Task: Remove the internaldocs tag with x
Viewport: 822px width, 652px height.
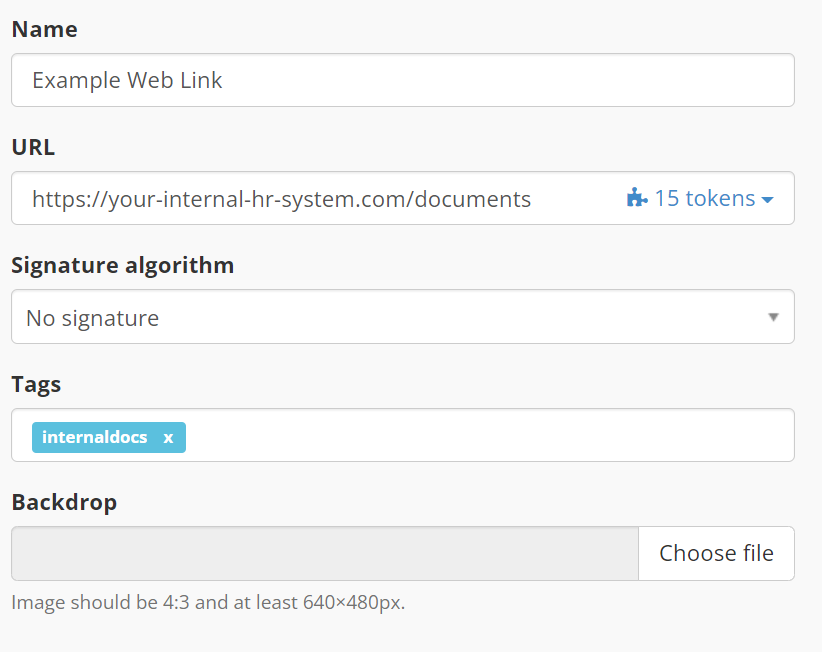Action: (168, 438)
